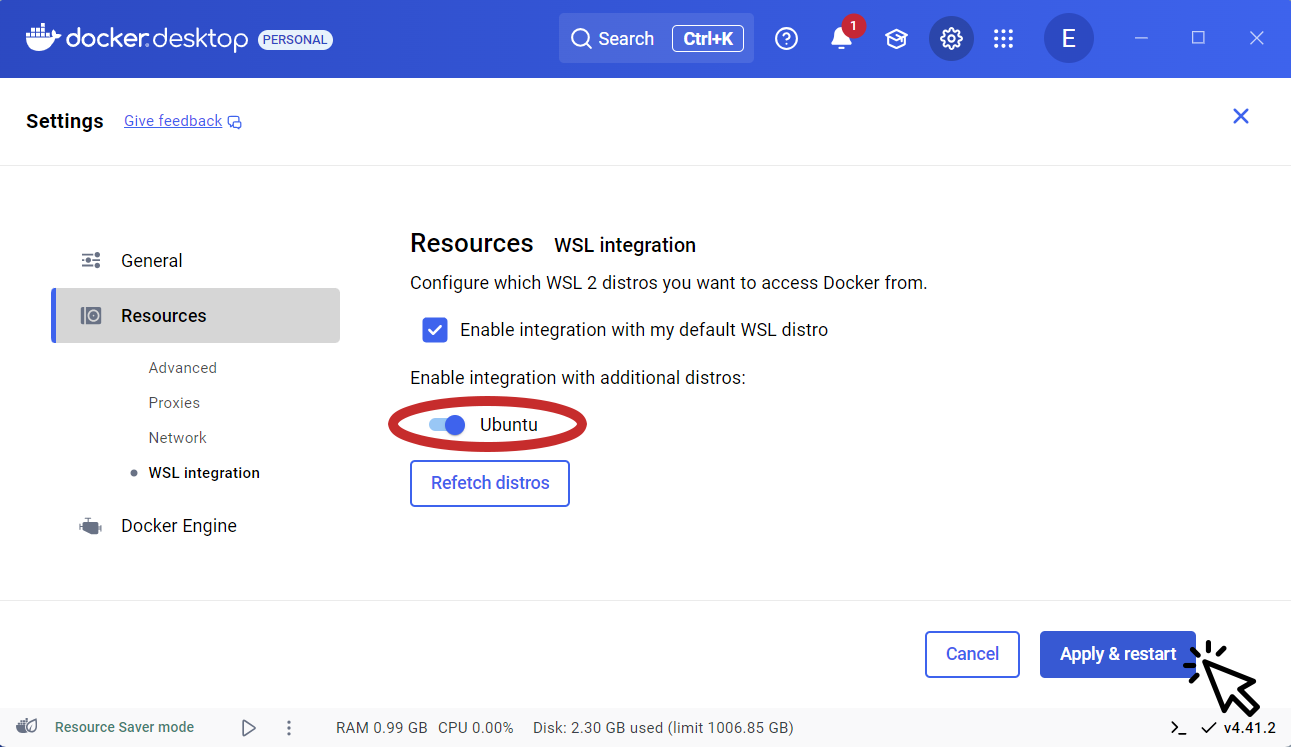Open the Learning Center icon
Viewport: 1291px width, 747px height.
(x=896, y=38)
